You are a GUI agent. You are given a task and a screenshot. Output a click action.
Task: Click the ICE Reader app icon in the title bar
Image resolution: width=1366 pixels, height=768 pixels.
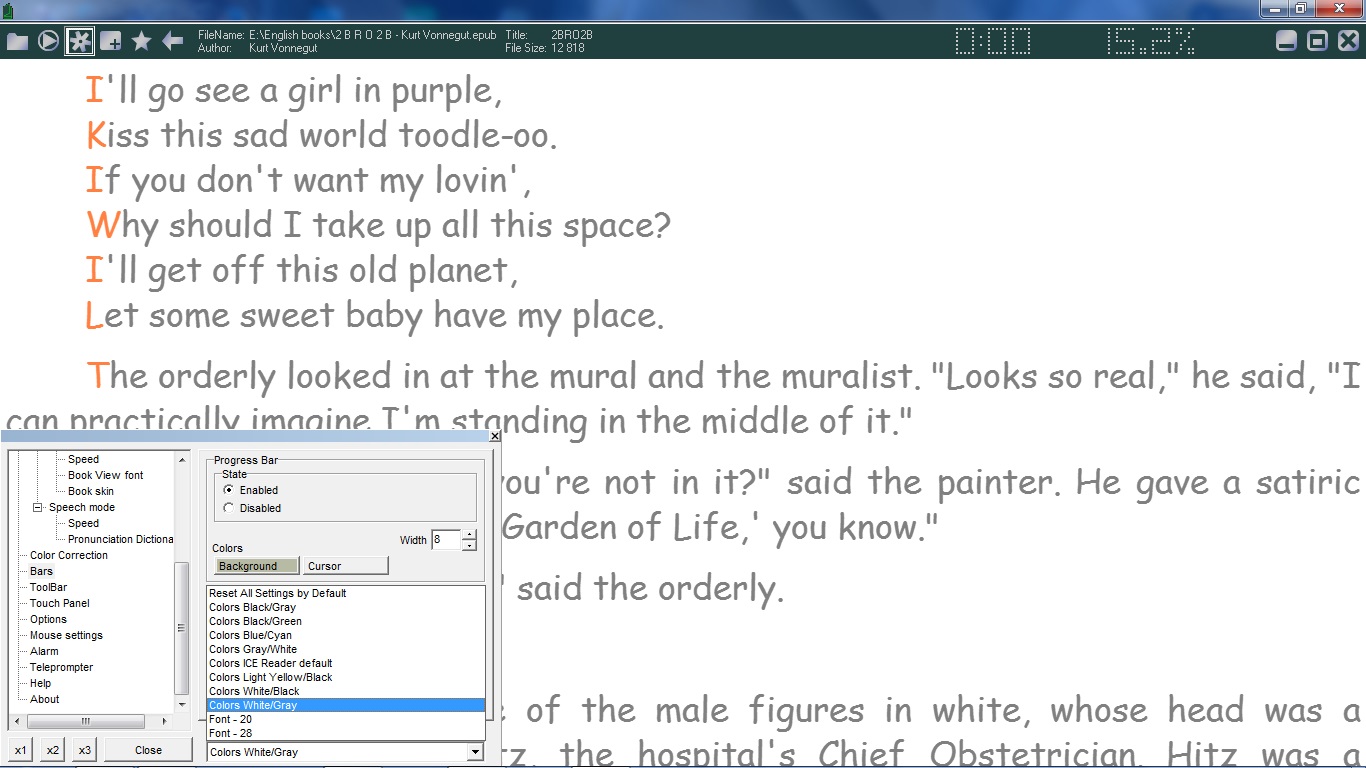(x=9, y=10)
